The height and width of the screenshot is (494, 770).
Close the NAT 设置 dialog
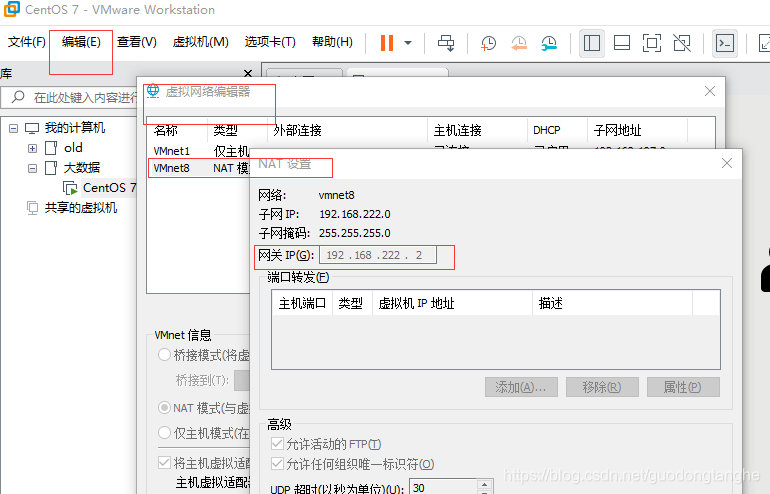(727, 163)
